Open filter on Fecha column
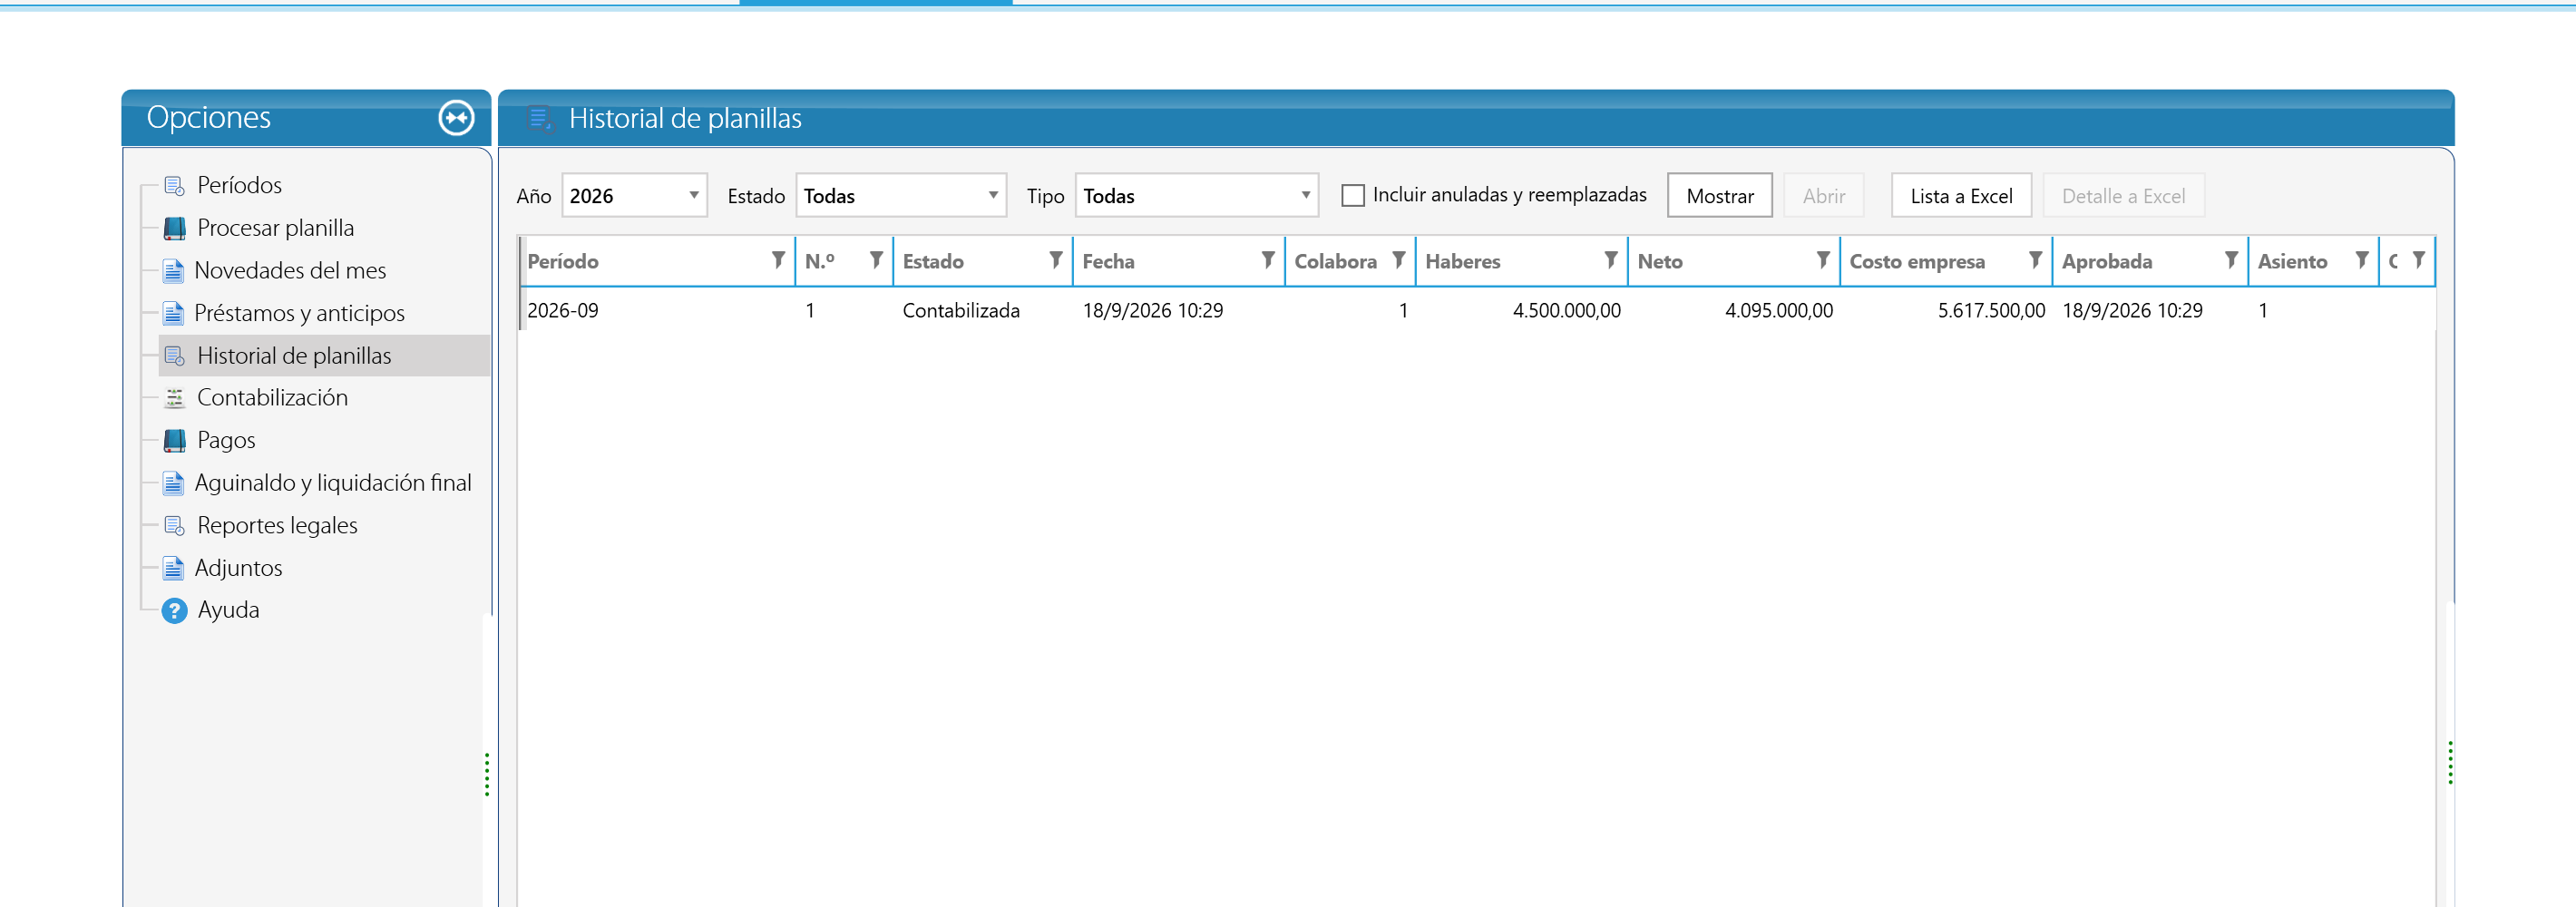This screenshot has width=2576, height=907. (1267, 260)
